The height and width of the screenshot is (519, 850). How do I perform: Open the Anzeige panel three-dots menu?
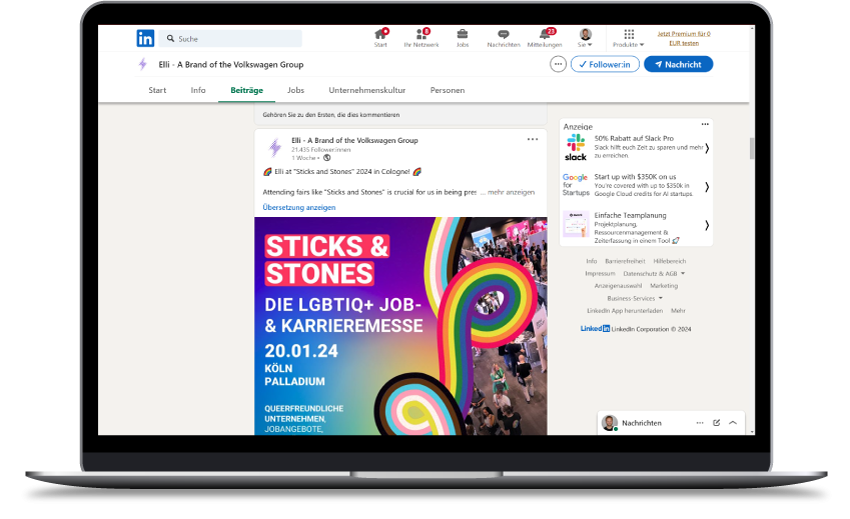705,124
